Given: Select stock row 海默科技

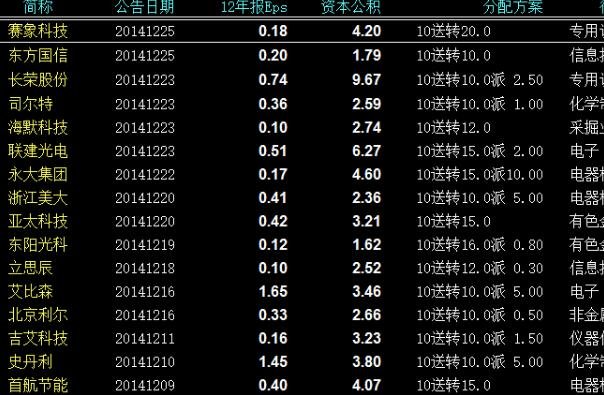Looking at the screenshot, I should coord(302,128).
